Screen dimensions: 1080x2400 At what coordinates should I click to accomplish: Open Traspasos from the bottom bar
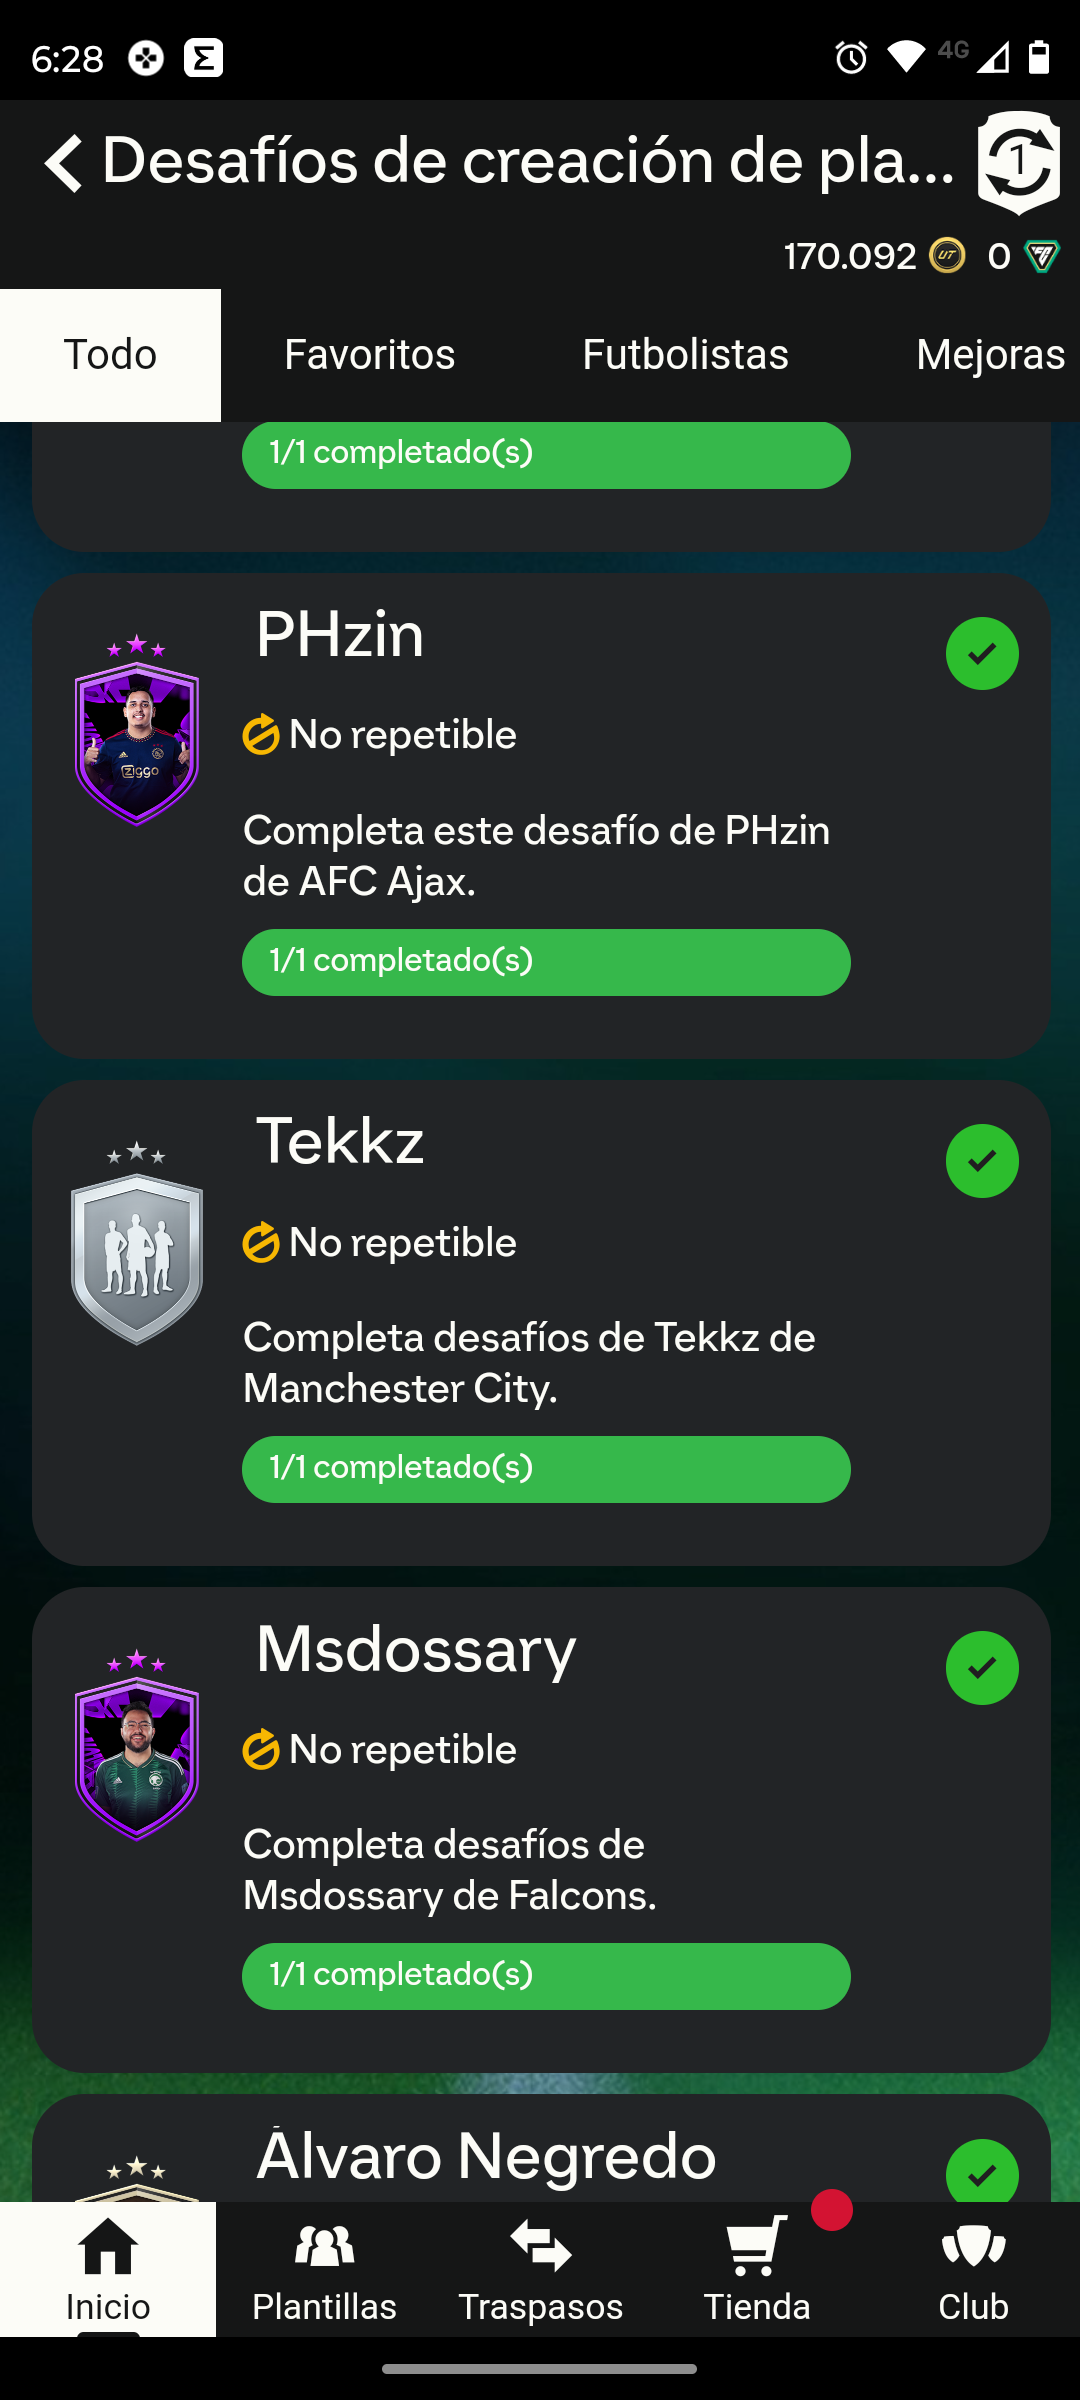540,2270
